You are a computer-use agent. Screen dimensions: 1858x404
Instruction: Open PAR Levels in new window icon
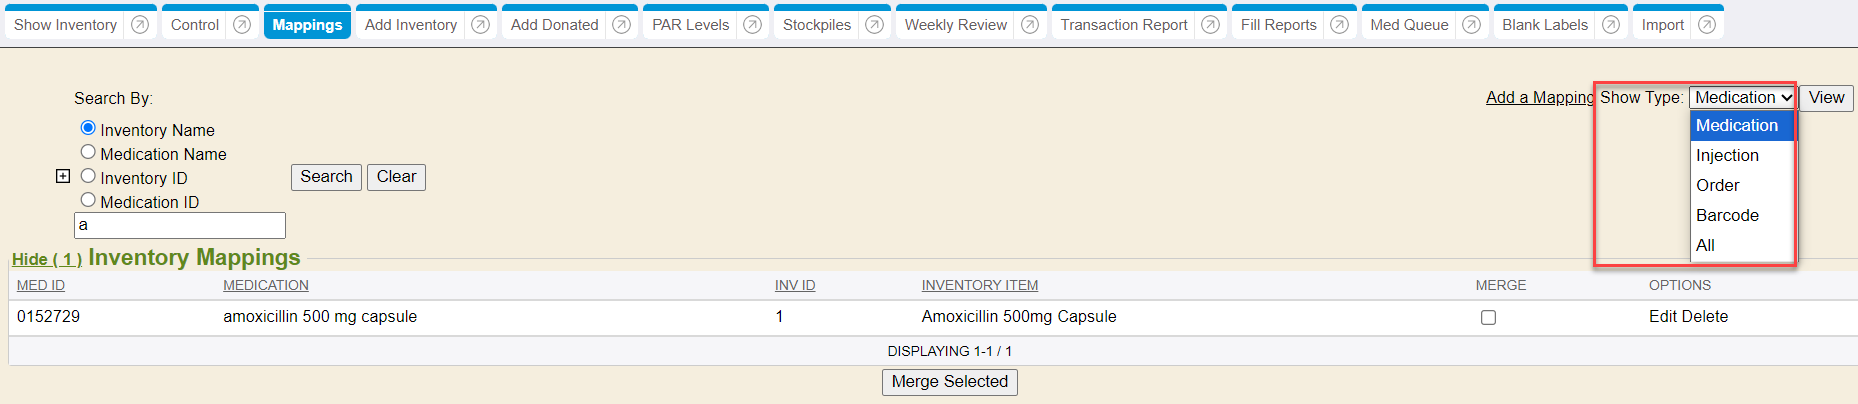[752, 25]
